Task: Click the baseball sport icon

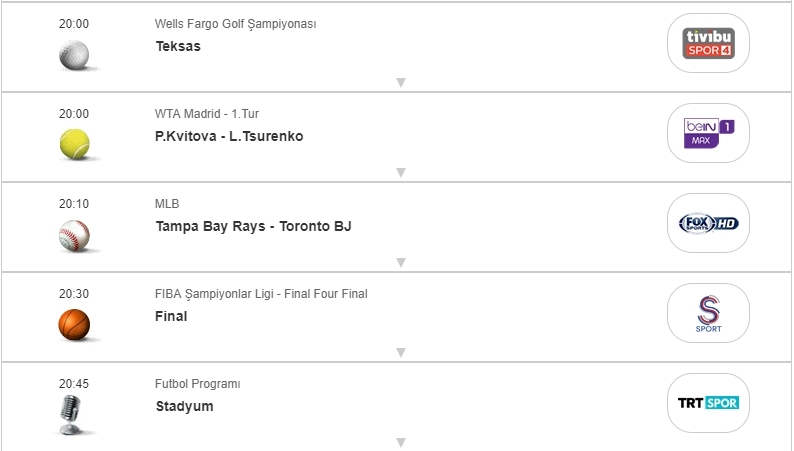Action: (x=74, y=234)
